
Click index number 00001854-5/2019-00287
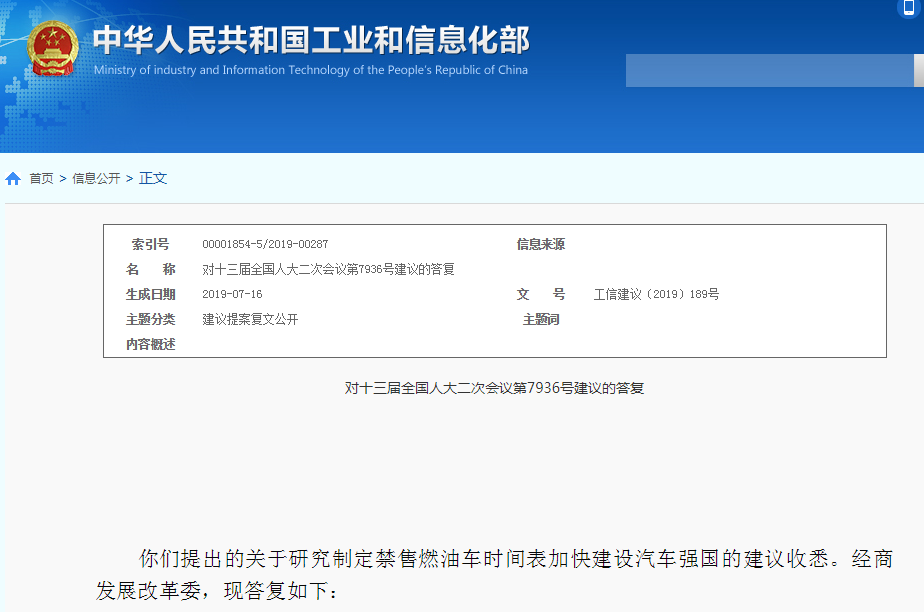[265, 245]
